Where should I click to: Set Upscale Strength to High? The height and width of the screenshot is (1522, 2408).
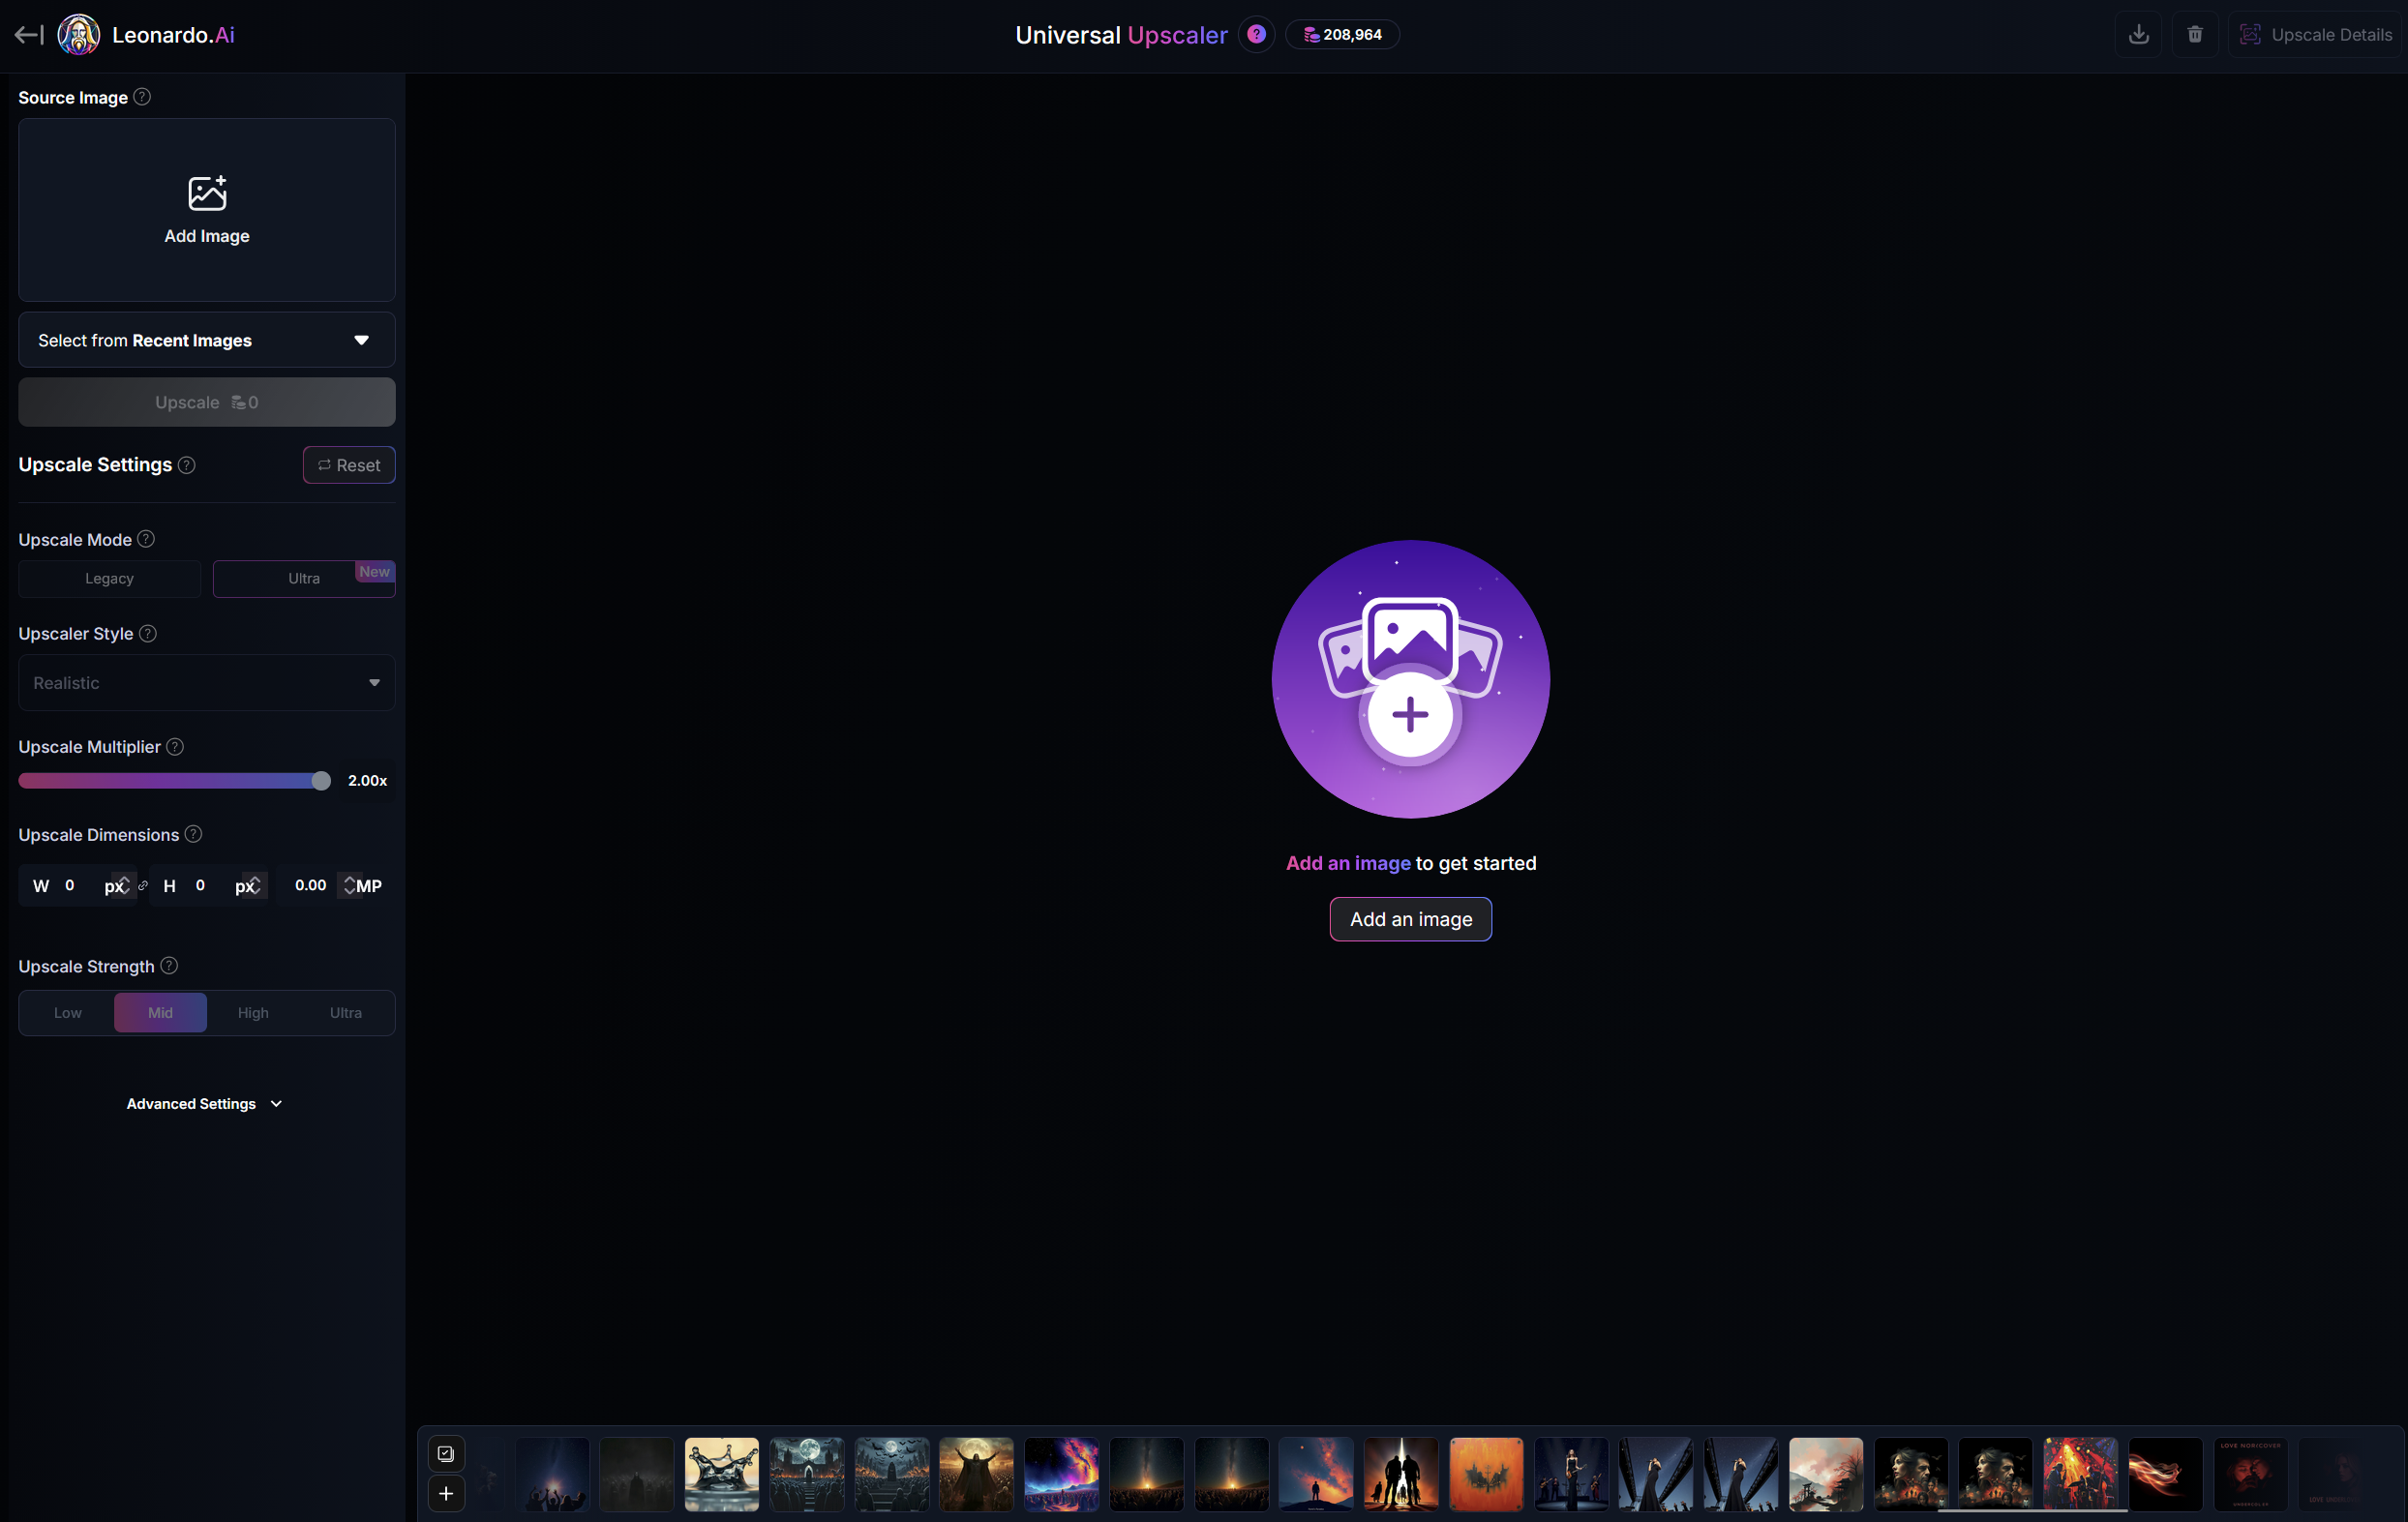click(x=253, y=1012)
